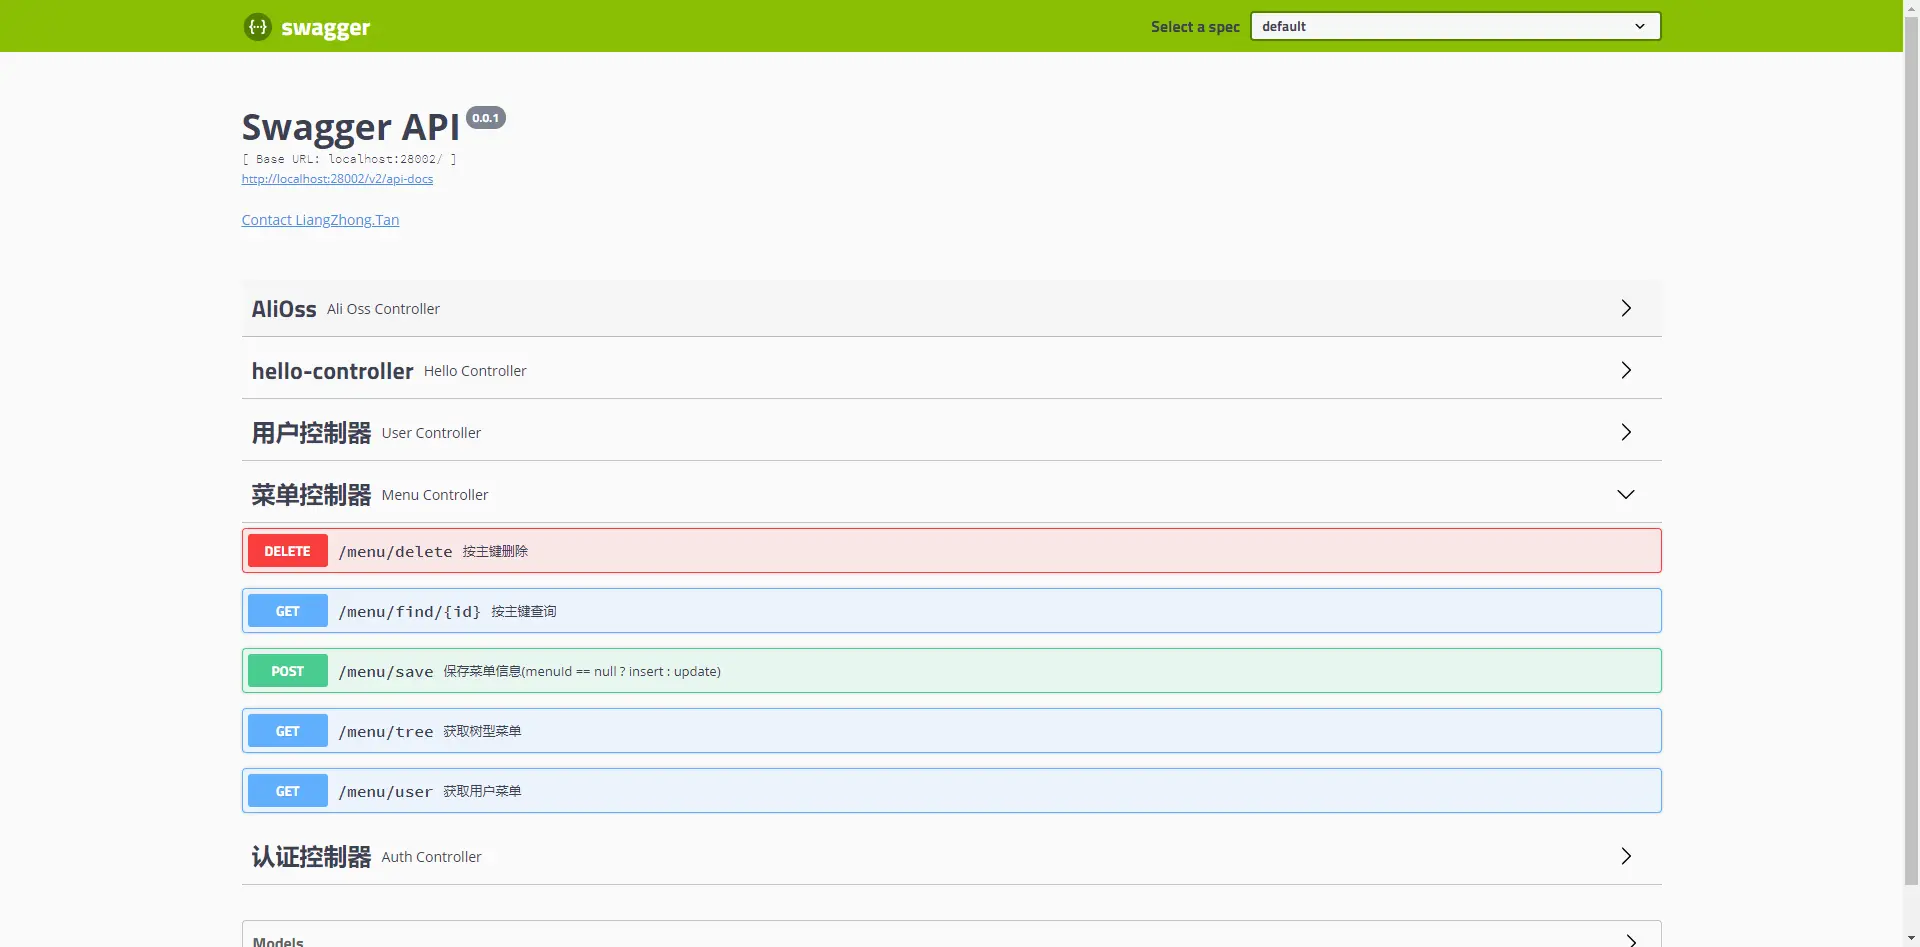The width and height of the screenshot is (1920, 947).
Task: Click the User Controller description text
Action: [x=431, y=433]
